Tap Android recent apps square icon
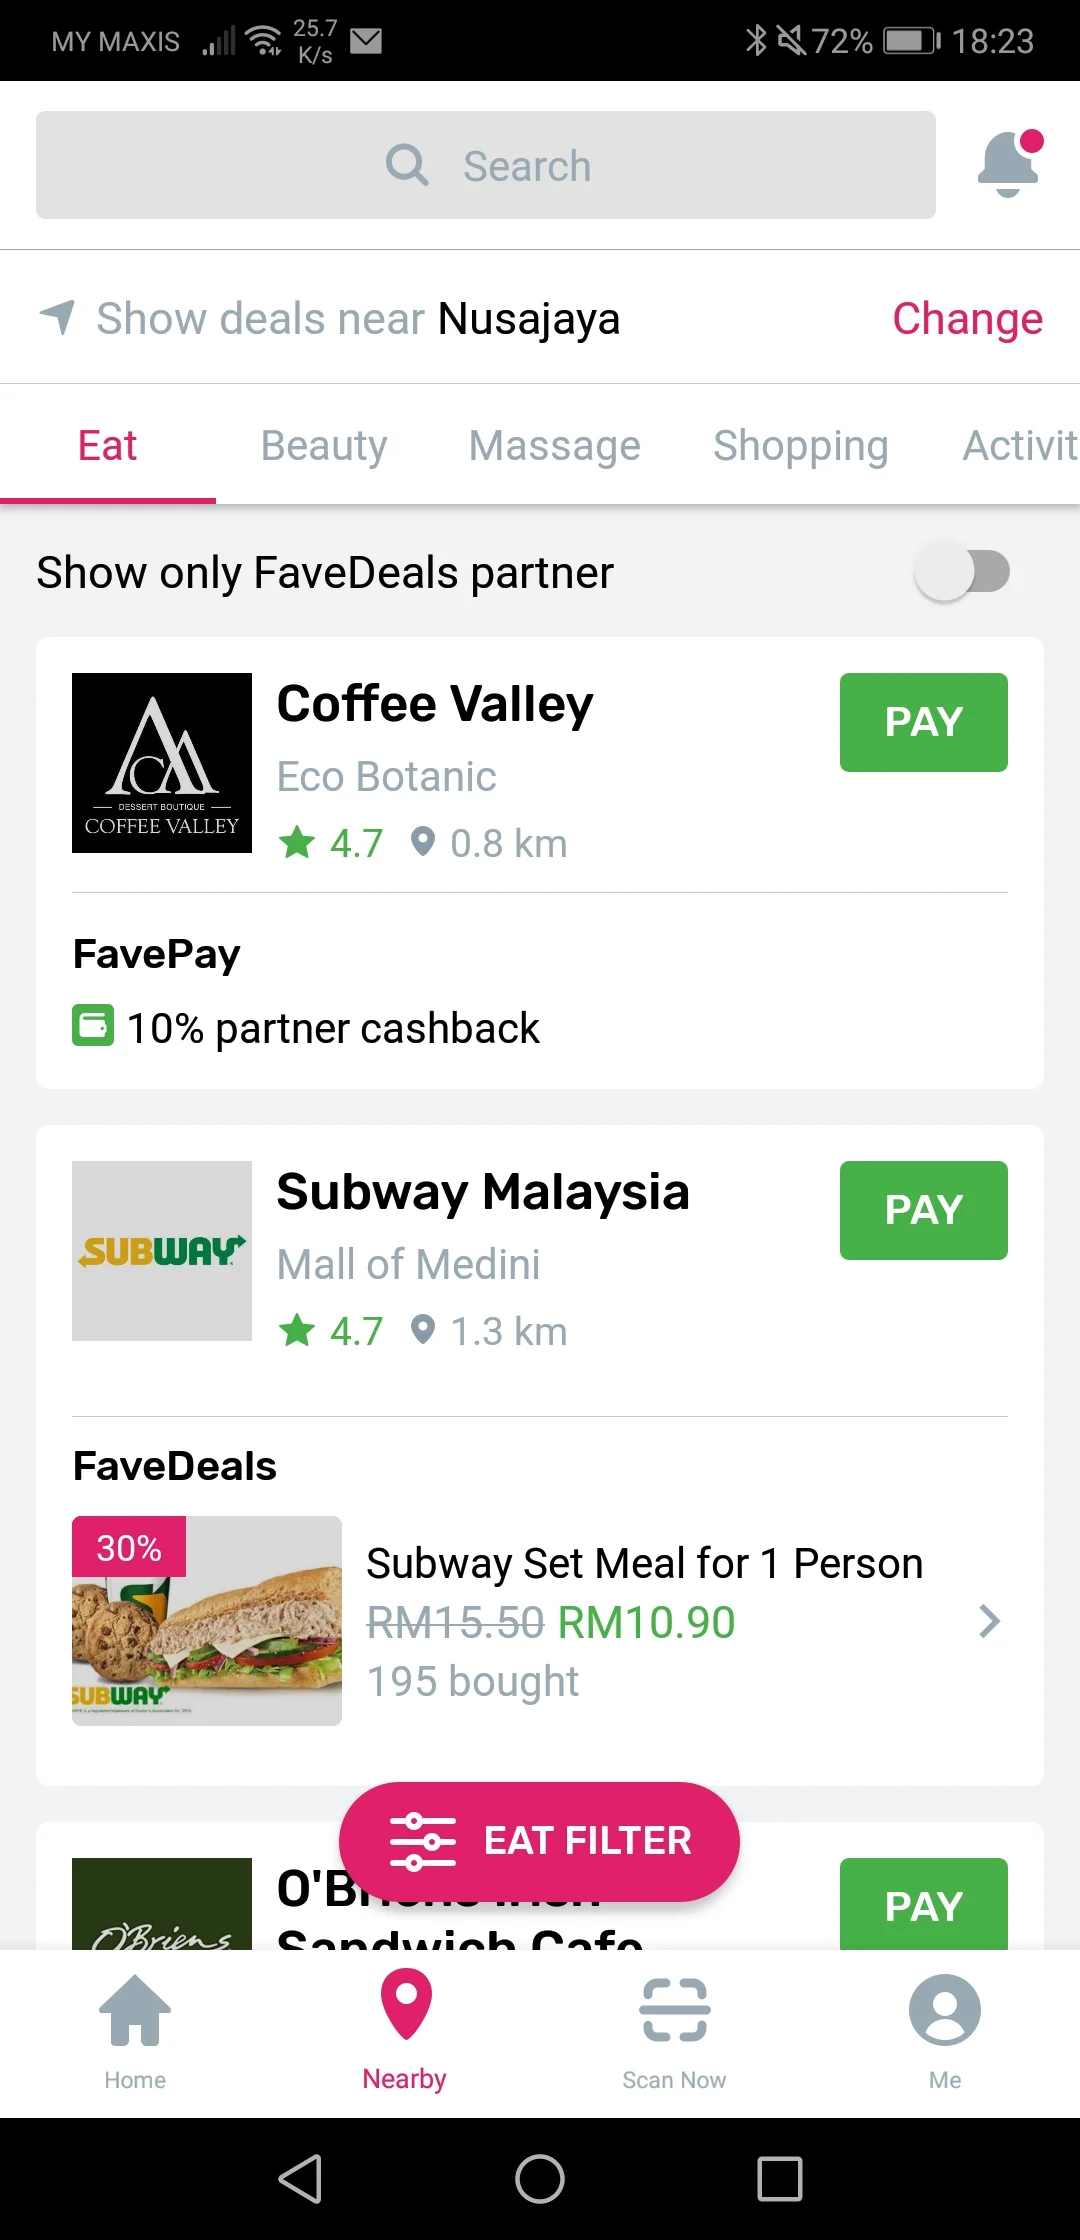1080x2240 pixels. (780, 2178)
